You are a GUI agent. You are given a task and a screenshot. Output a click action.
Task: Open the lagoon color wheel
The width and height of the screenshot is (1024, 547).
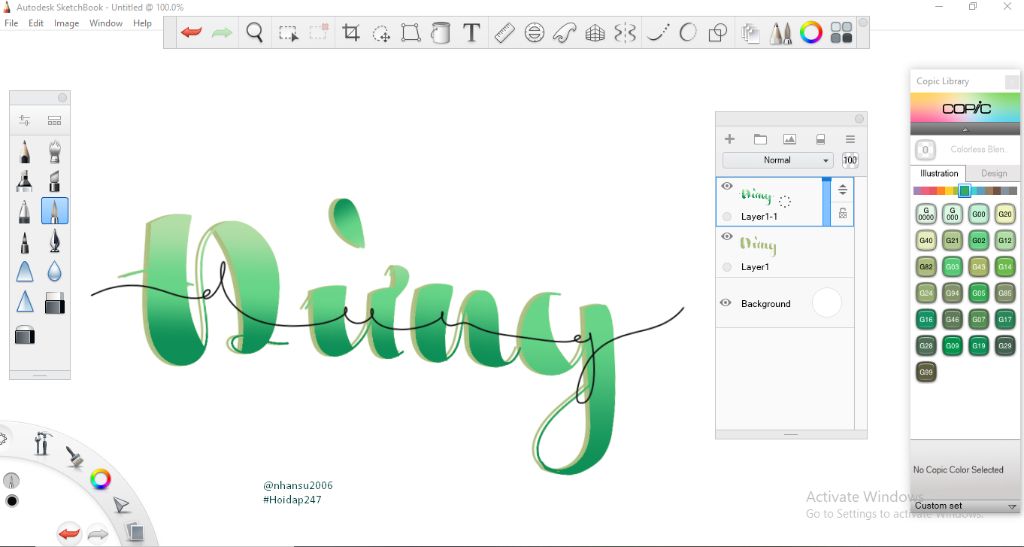(x=100, y=480)
